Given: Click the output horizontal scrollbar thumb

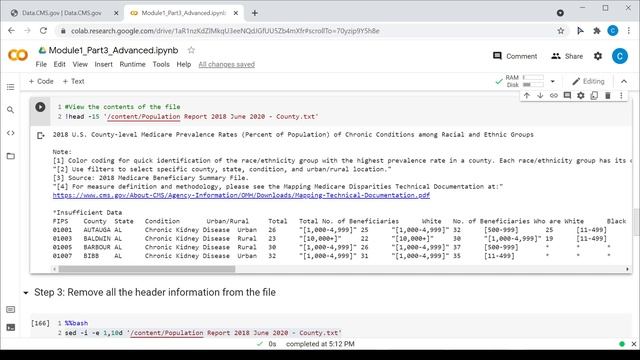Looking at the screenshot, I should tap(147, 269).
